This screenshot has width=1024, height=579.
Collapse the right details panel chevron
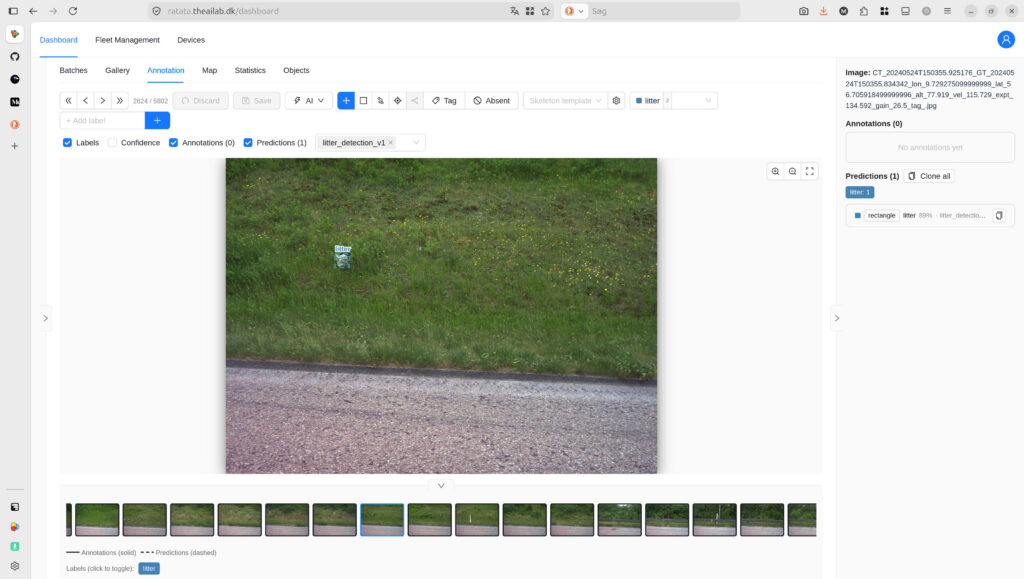coord(837,318)
